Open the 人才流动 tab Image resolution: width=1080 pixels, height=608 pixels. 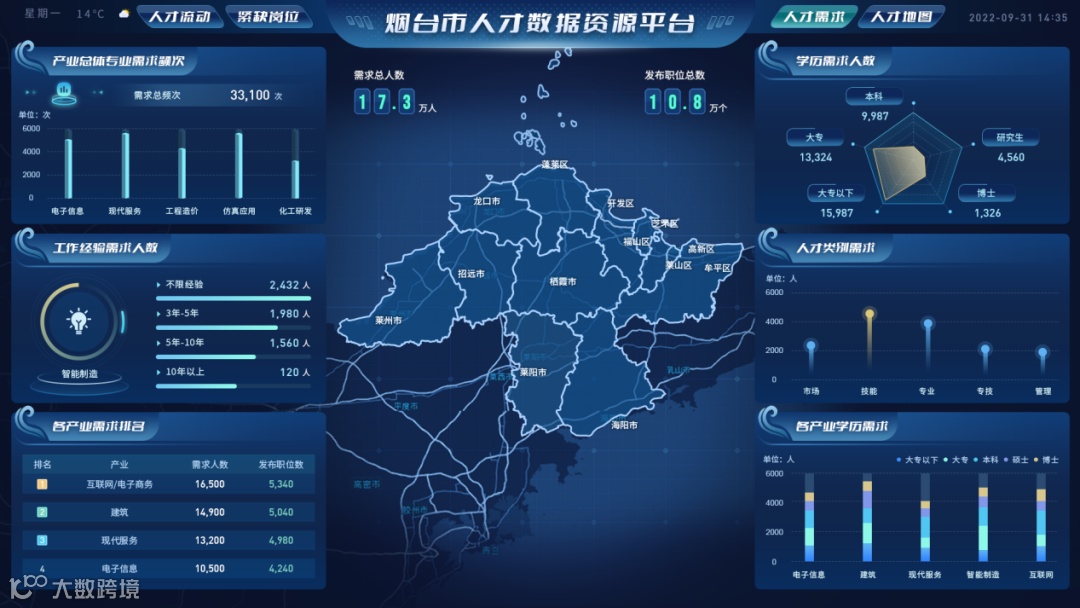pyautogui.click(x=179, y=17)
